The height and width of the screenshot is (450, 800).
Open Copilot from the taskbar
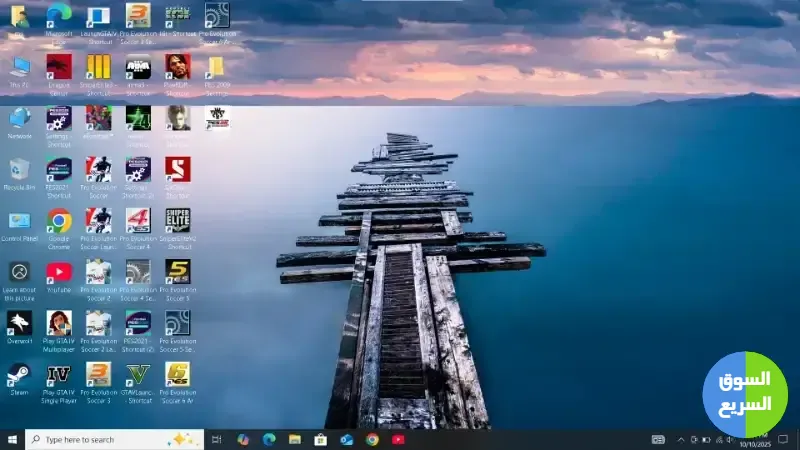243,439
